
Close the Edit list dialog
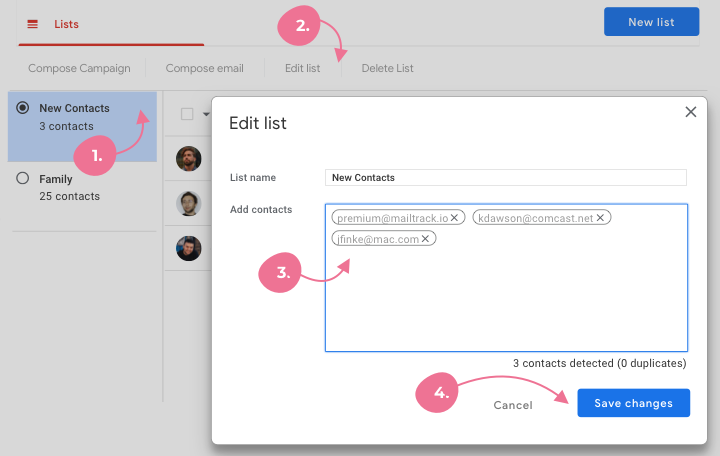point(690,112)
